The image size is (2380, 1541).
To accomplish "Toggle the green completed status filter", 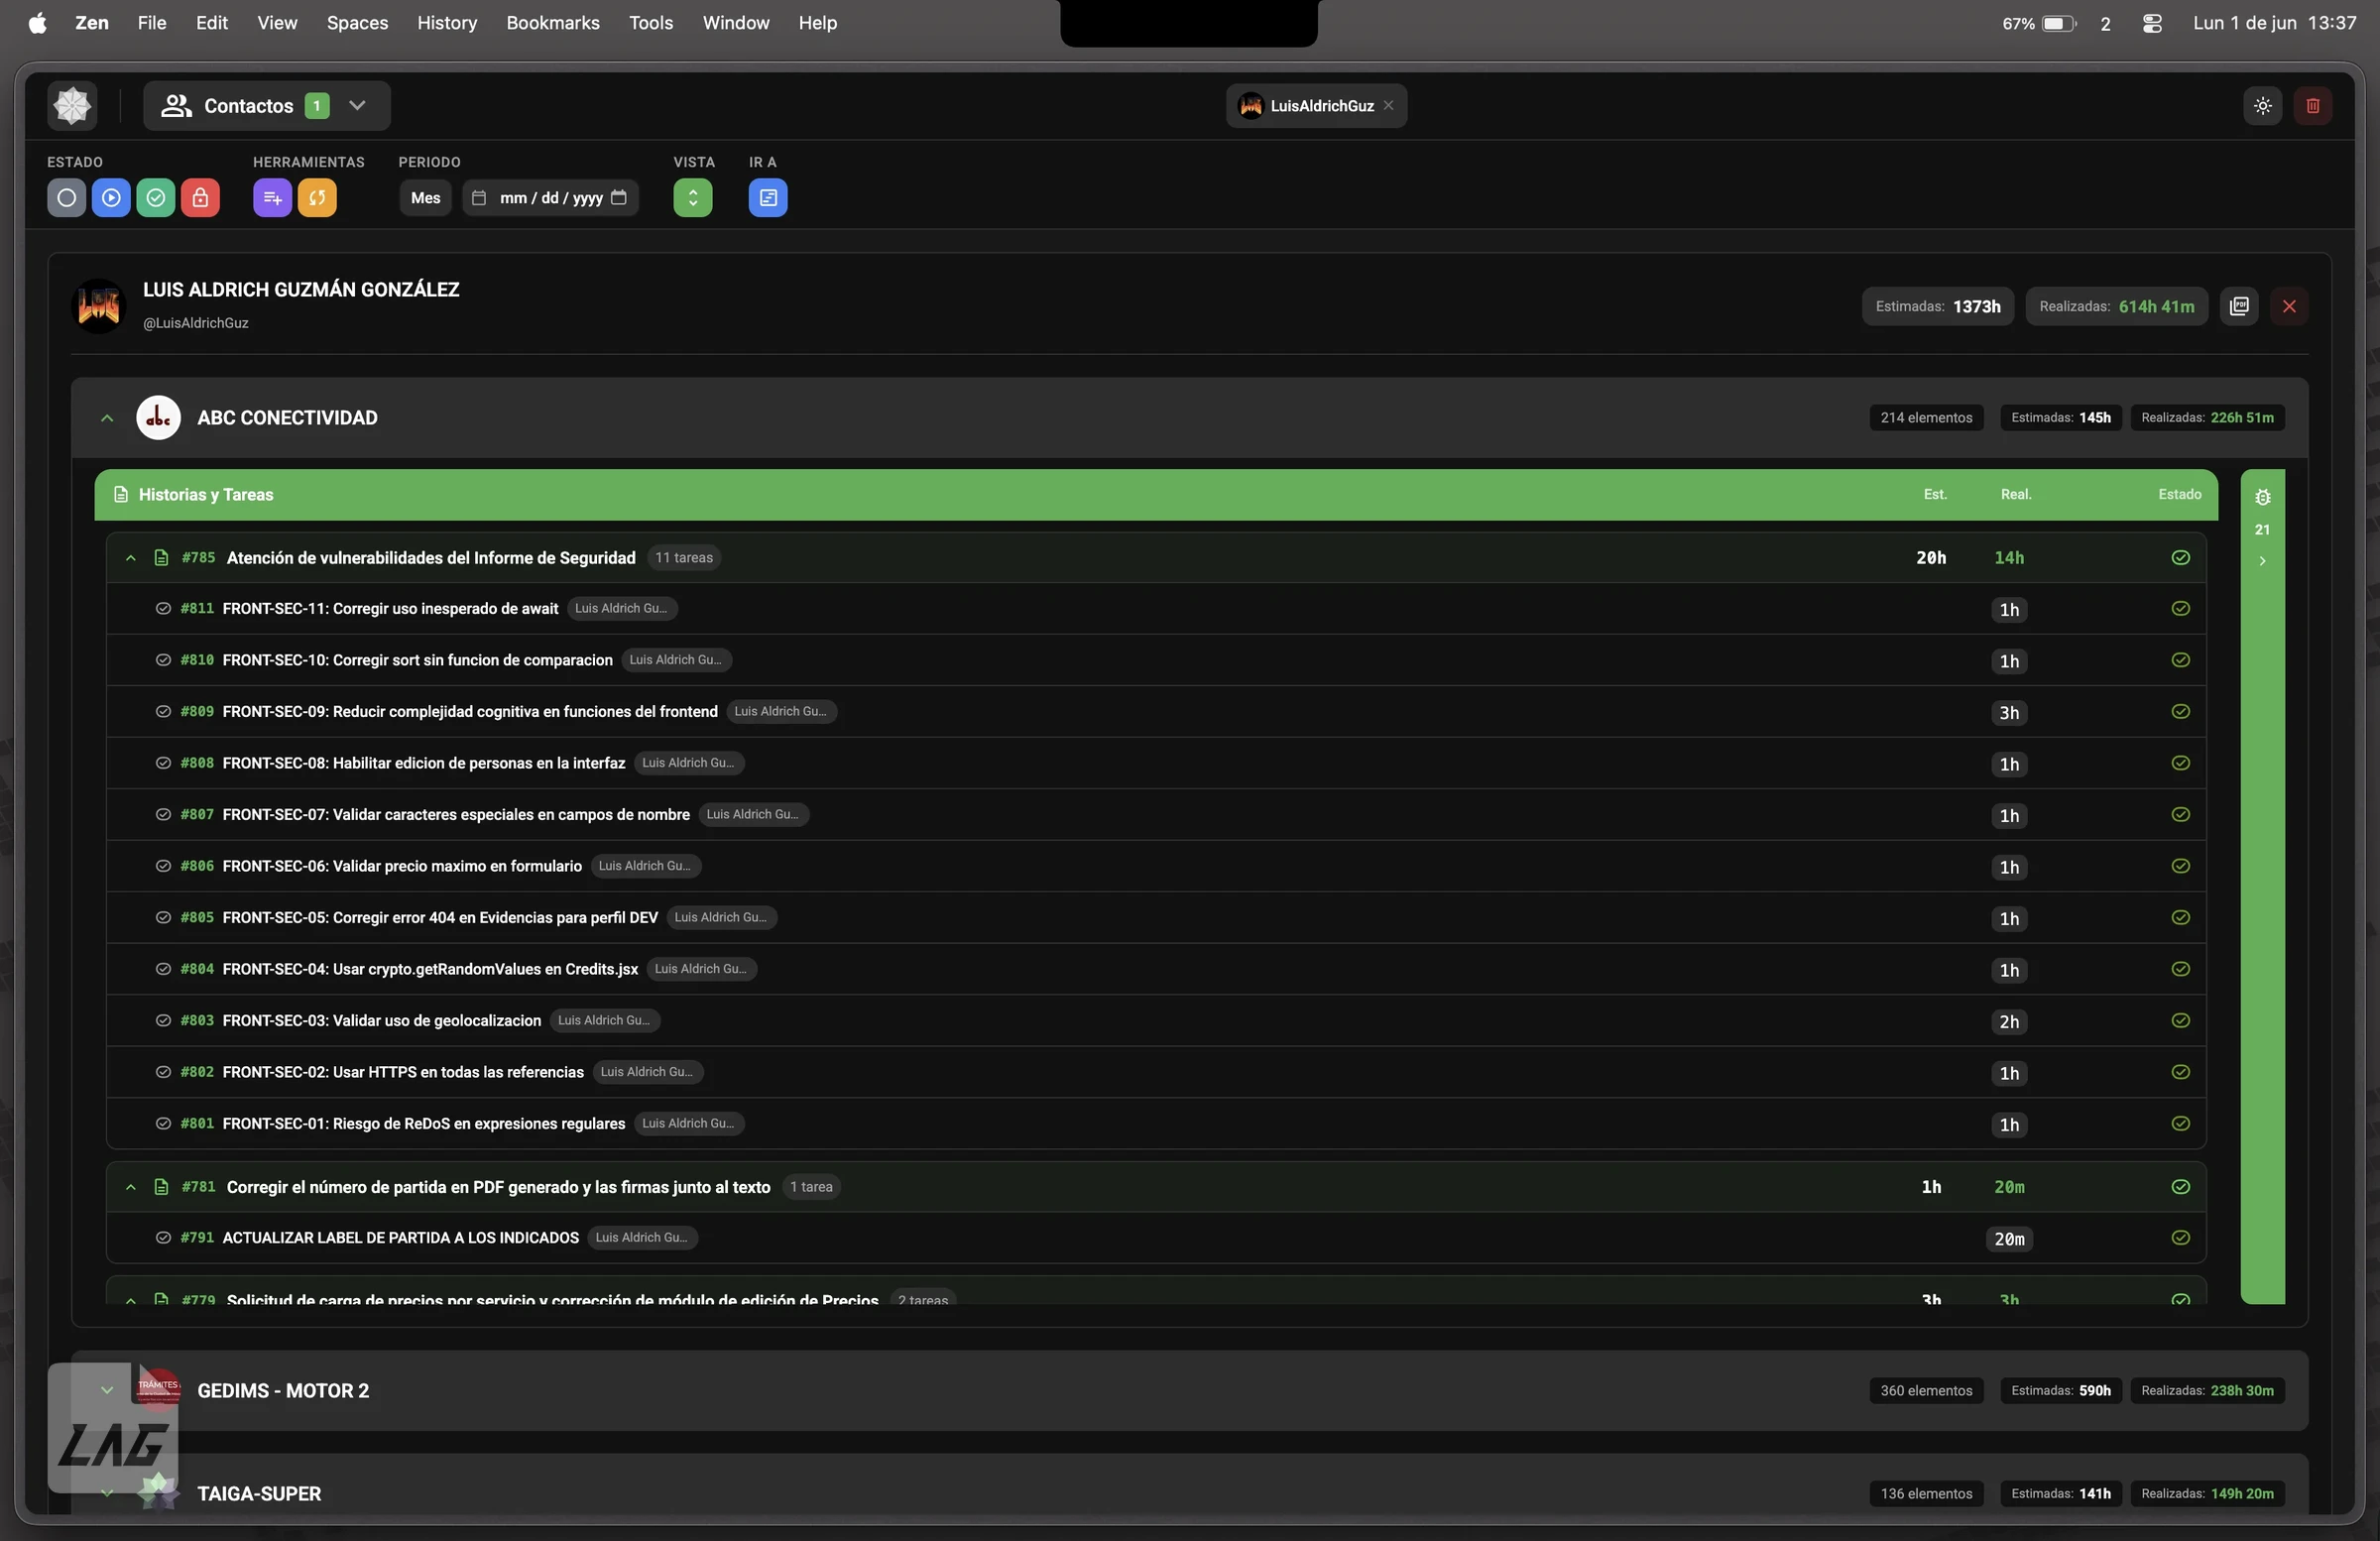I will pyautogui.click(x=156, y=197).
